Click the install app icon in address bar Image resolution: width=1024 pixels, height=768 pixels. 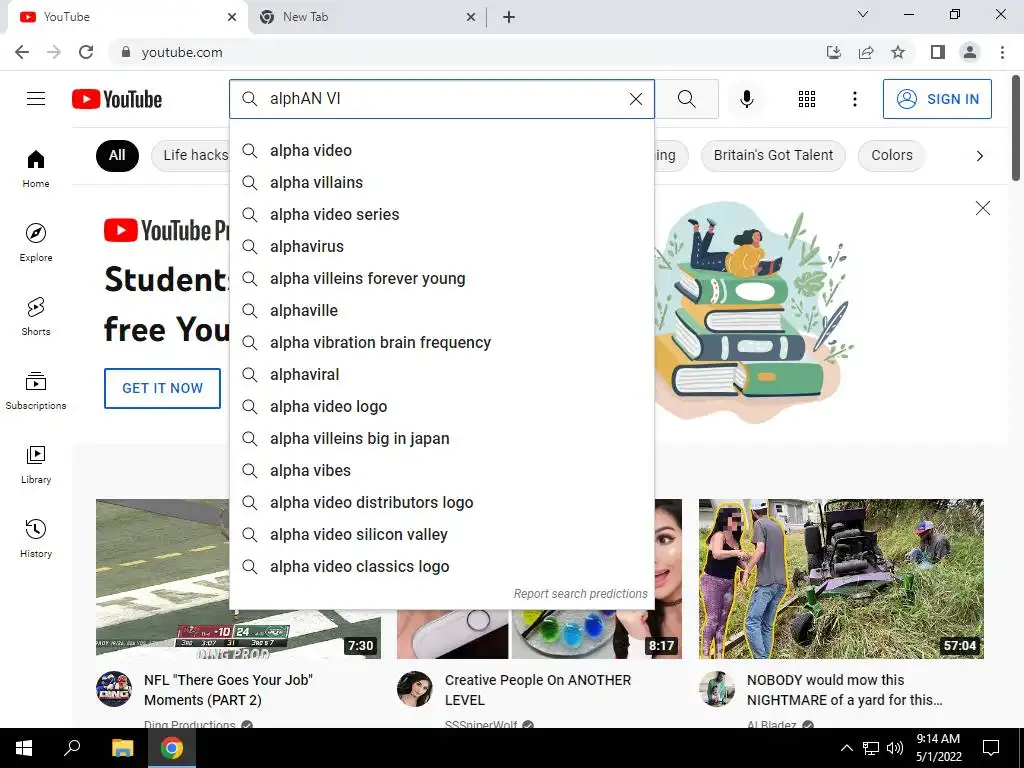833,52
